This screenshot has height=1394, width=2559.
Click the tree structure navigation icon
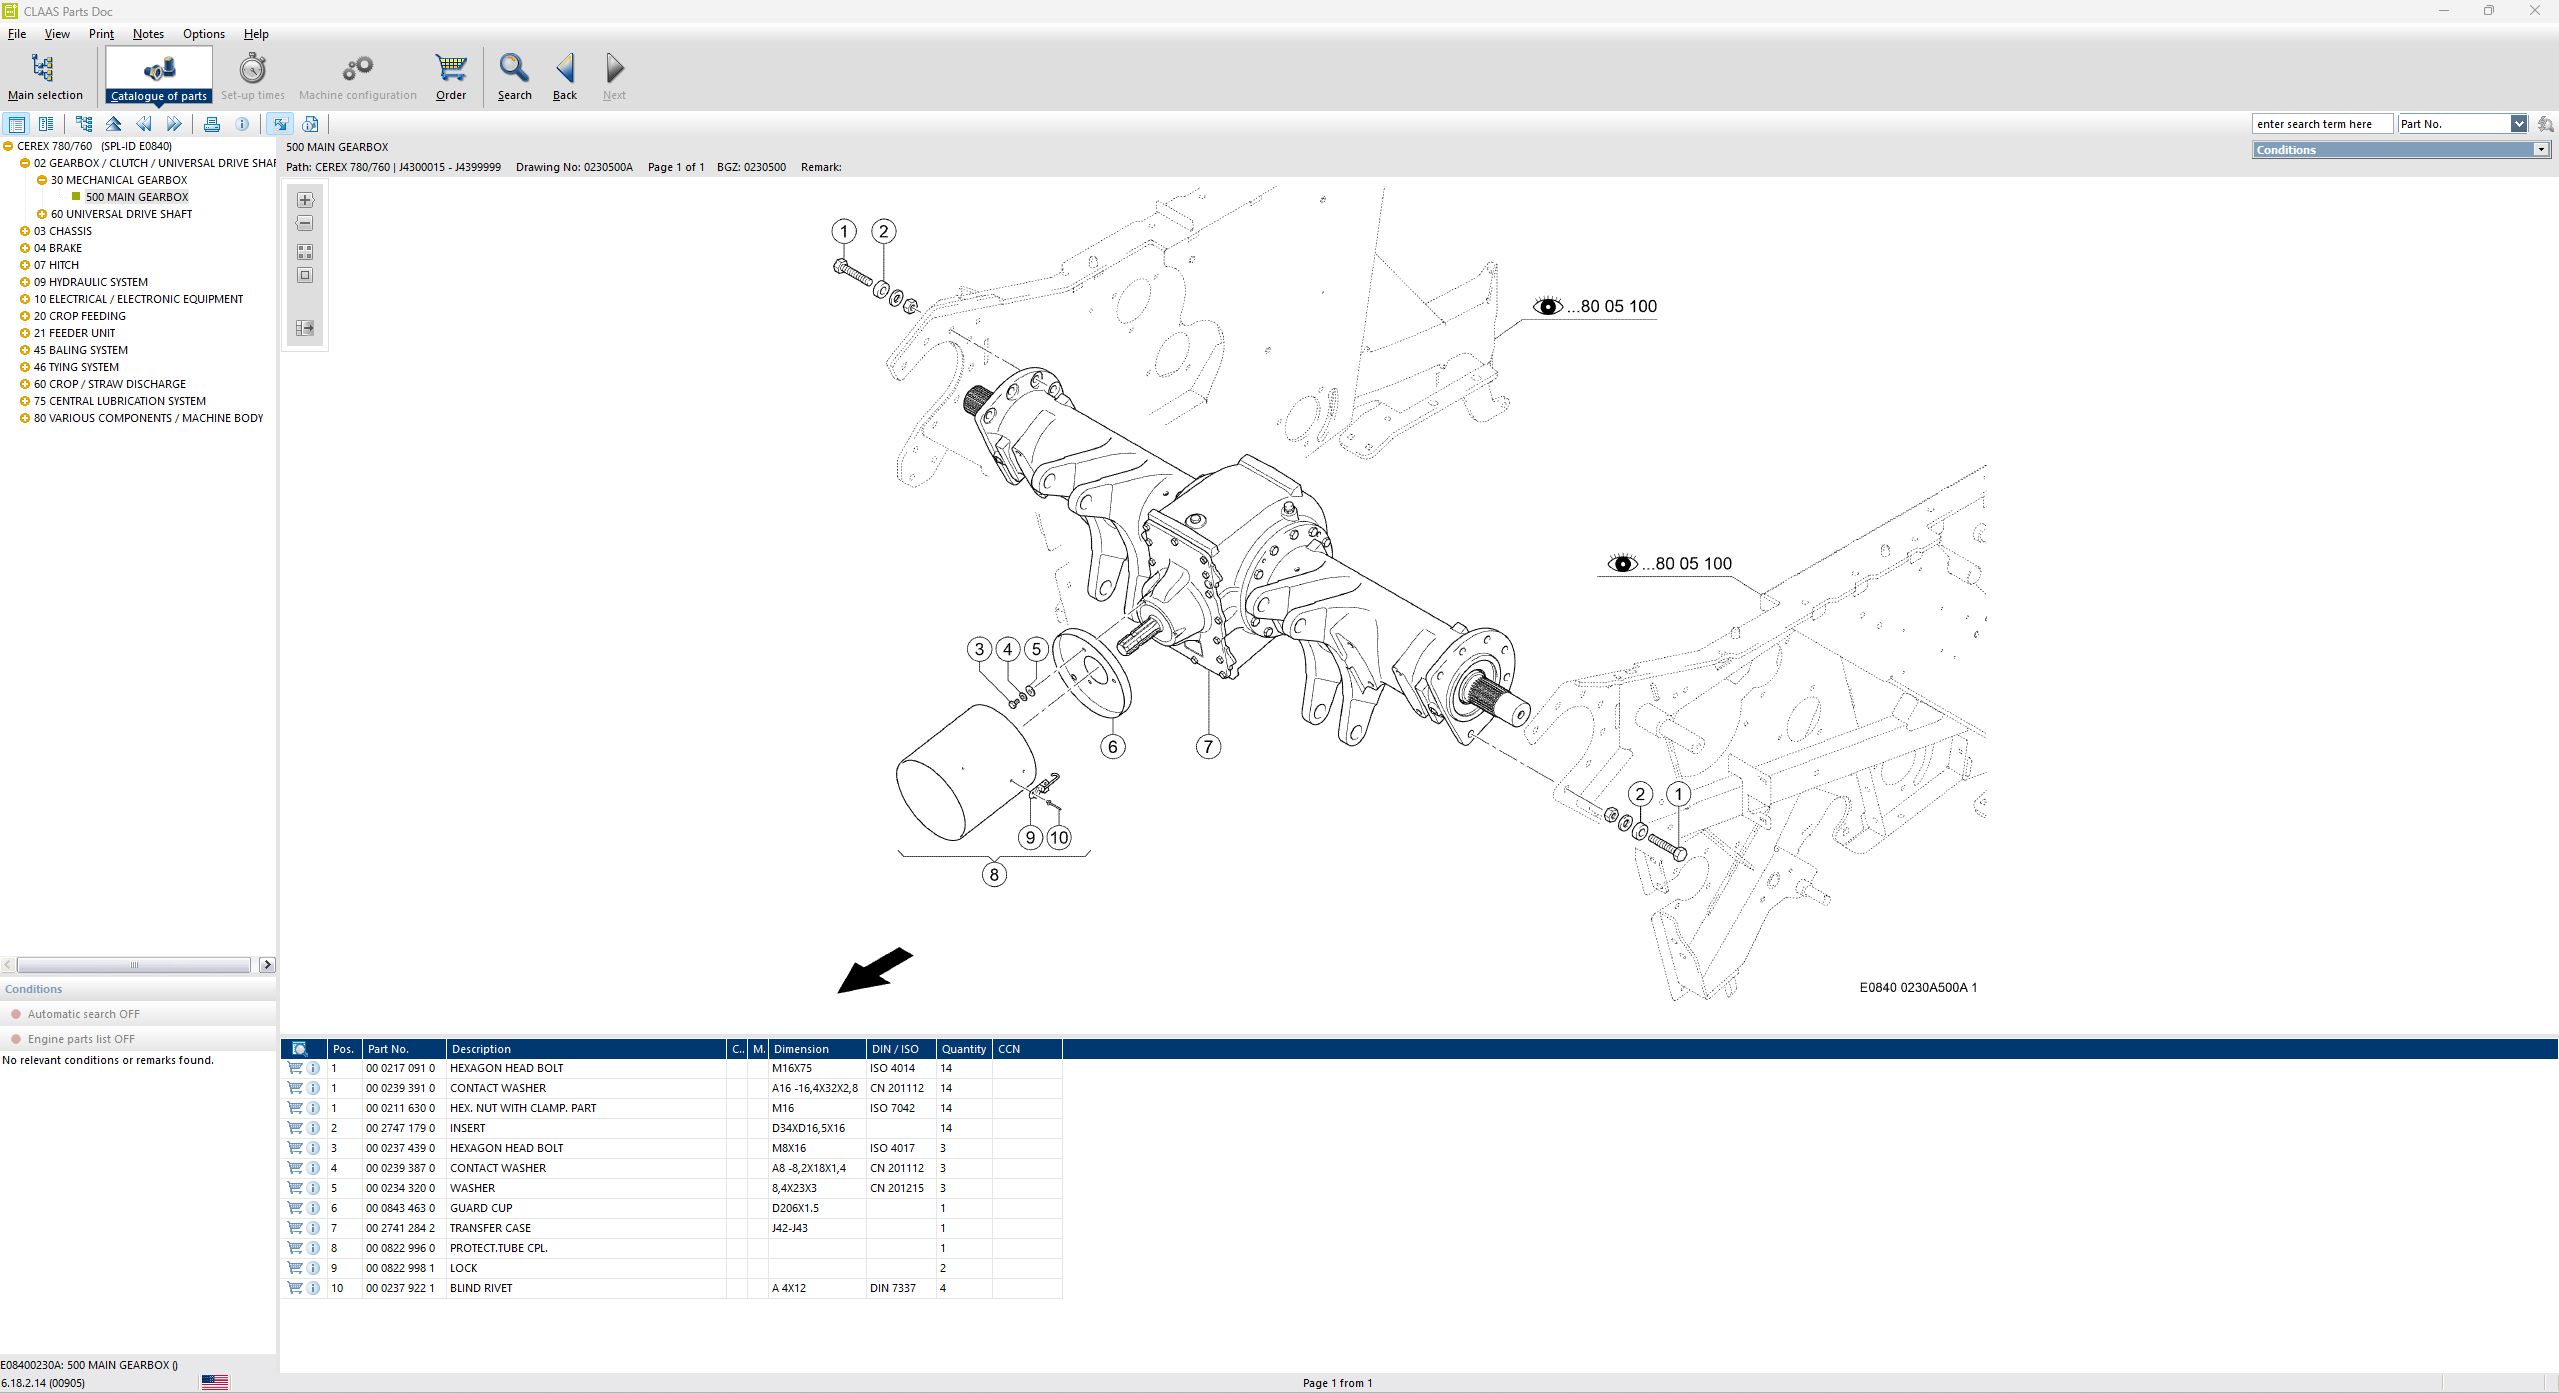click(x=83, y=123)
